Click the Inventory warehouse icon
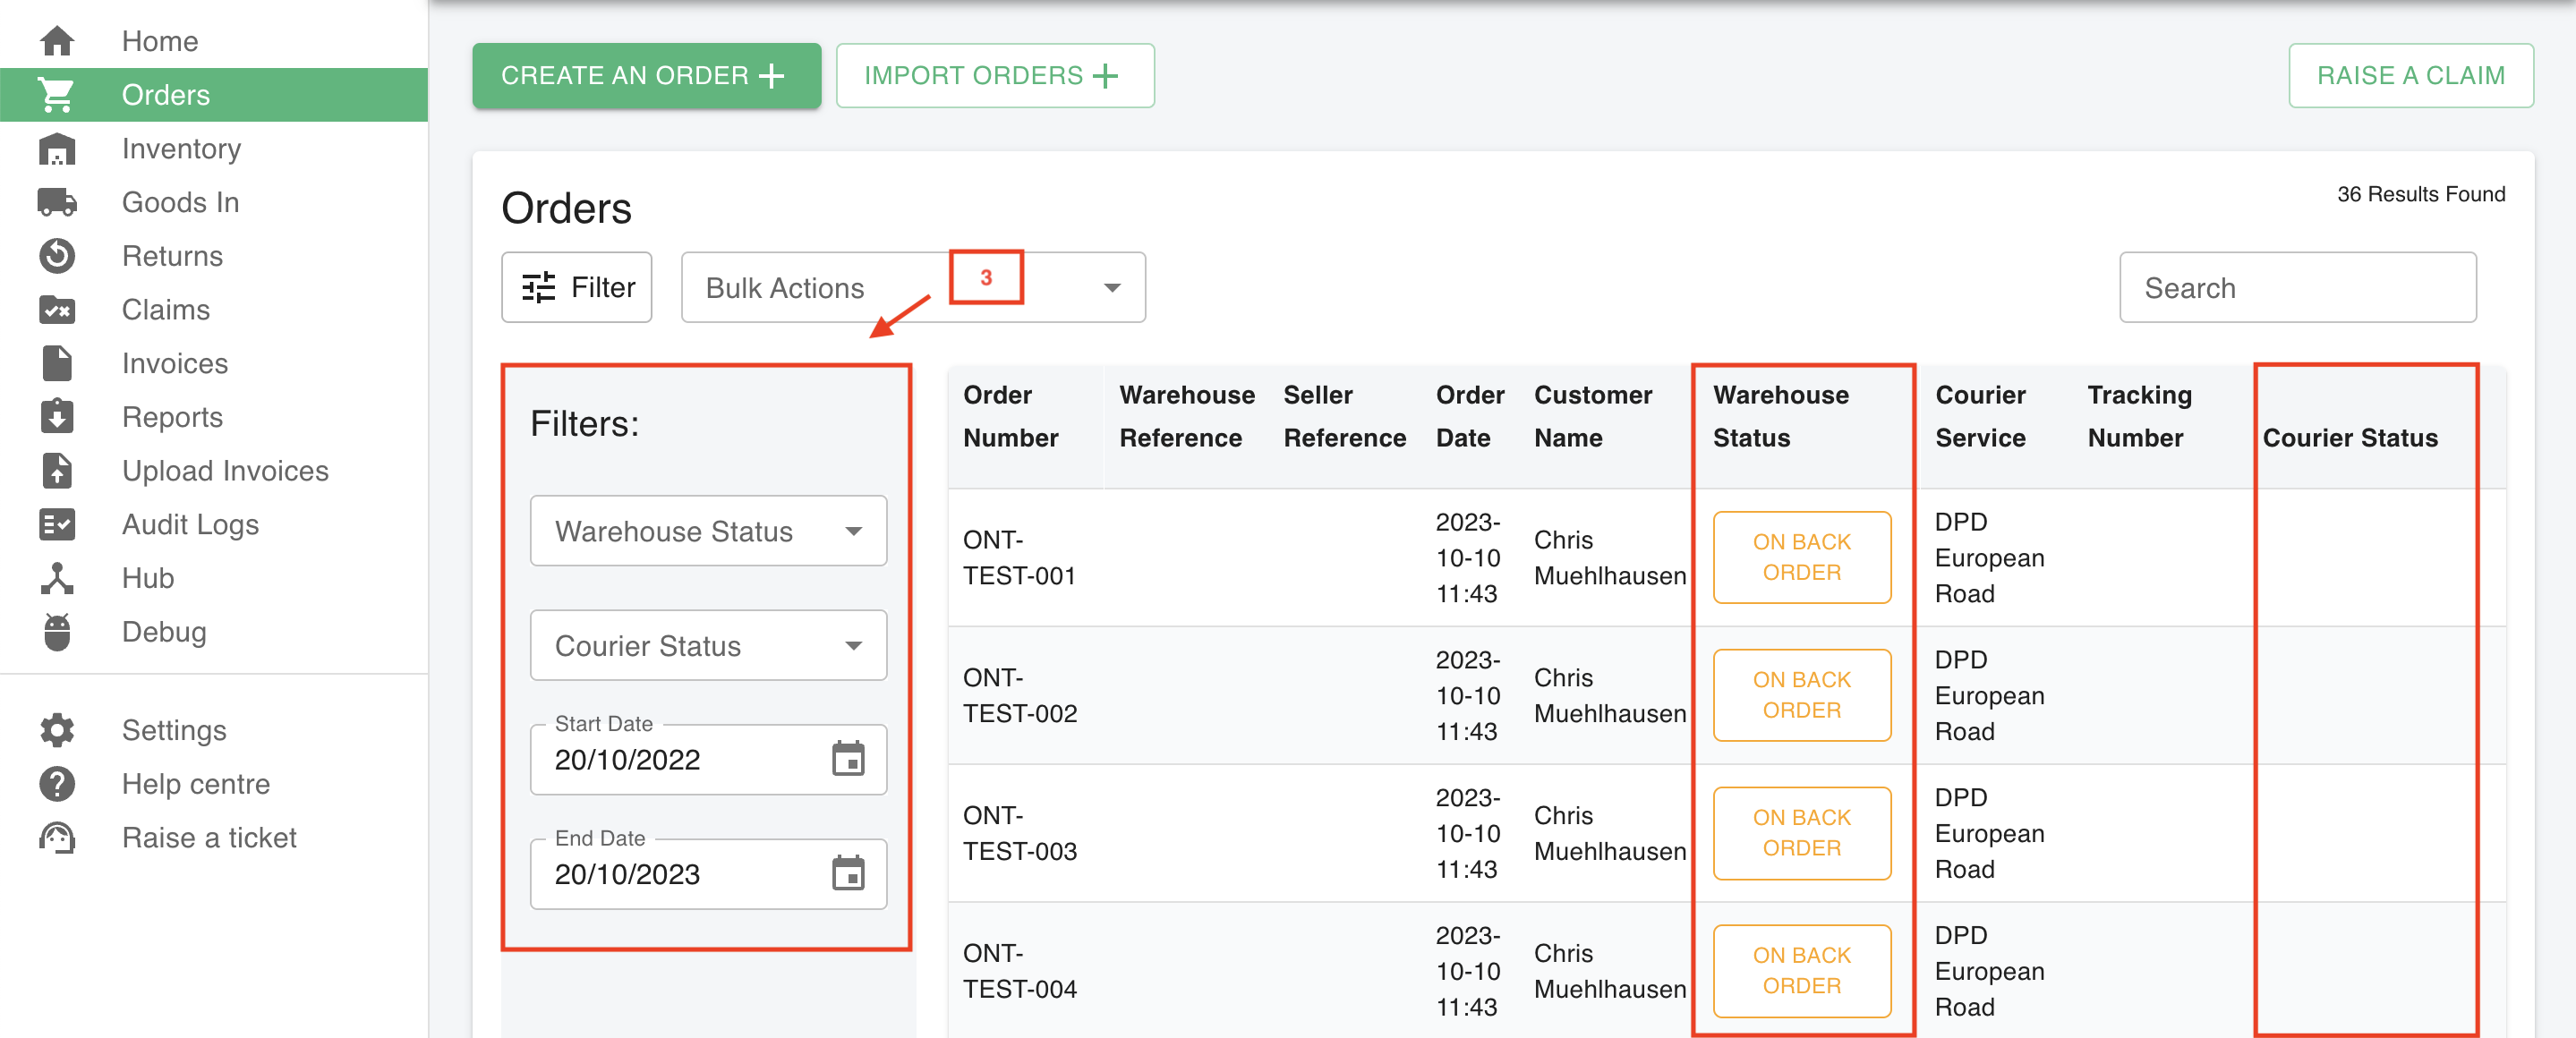This screenshot has height=1038, width=2576. (x=57, y=149)
